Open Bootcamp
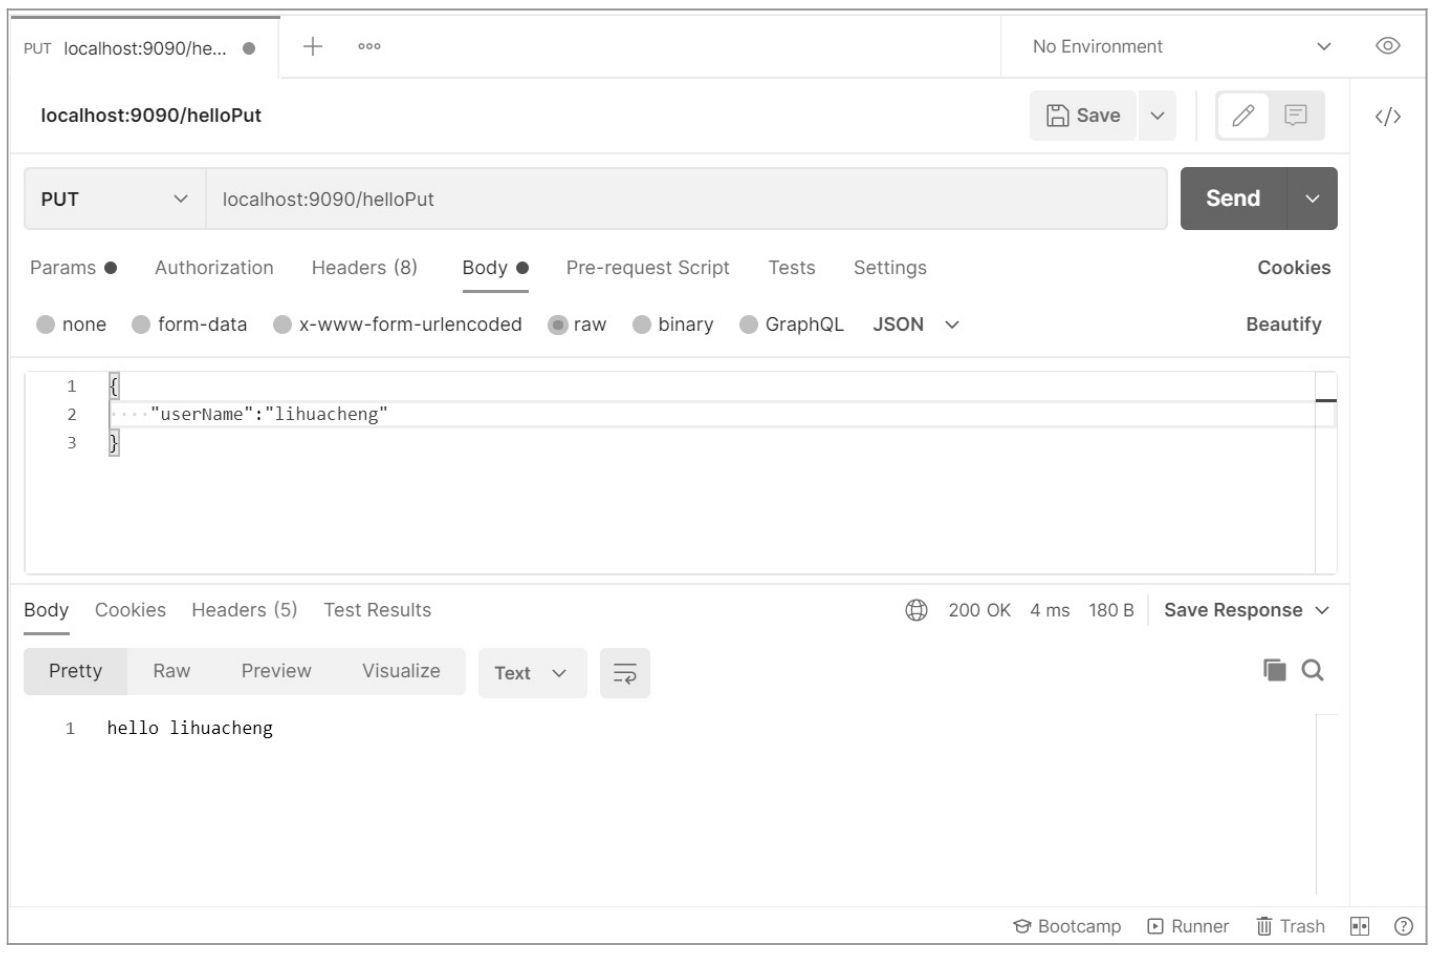The width and height of the screenshot is (1435, 953). [x=1069, y=926]
